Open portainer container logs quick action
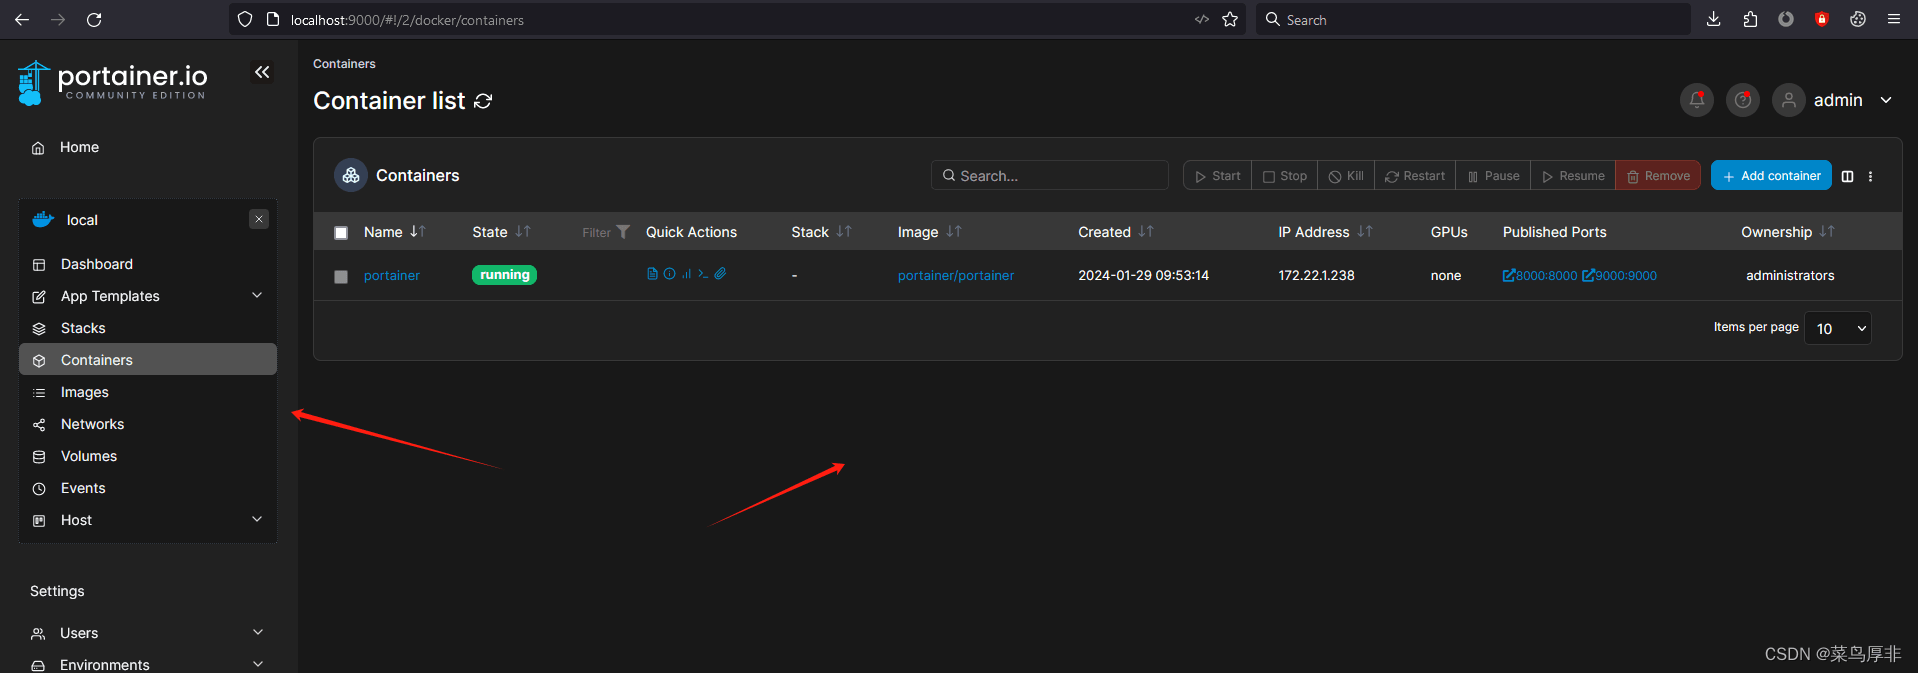 (652, 274)
